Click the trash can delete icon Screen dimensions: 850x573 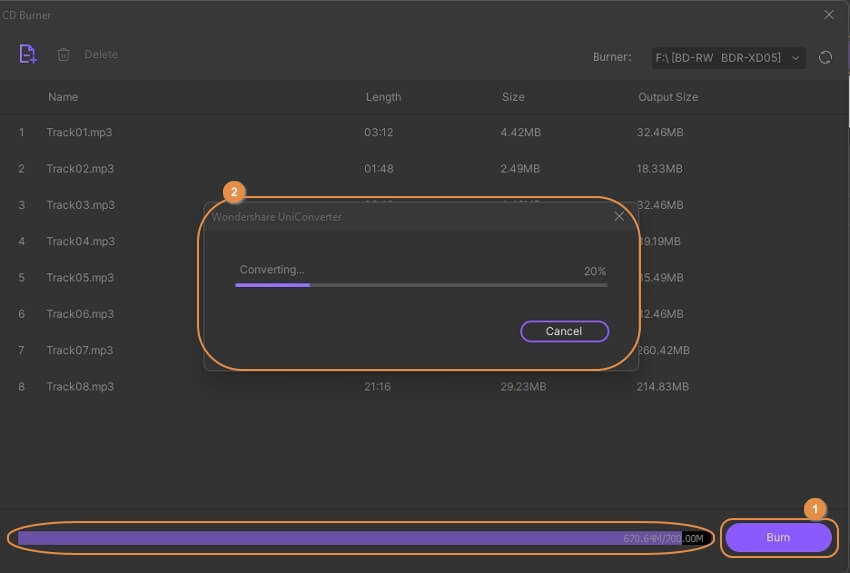(x=64, y=55)
